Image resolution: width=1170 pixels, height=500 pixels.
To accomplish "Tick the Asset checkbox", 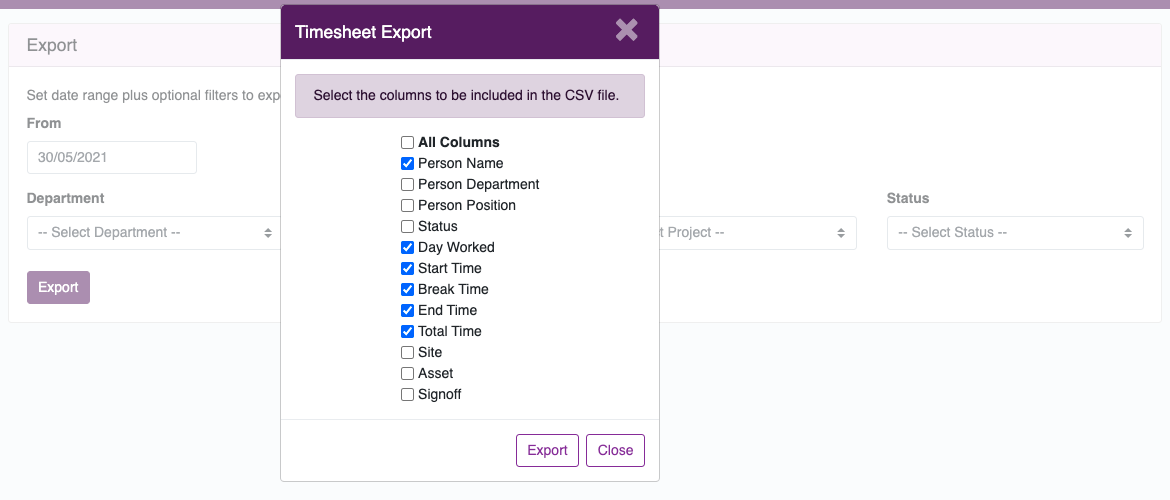I will 407,373.
